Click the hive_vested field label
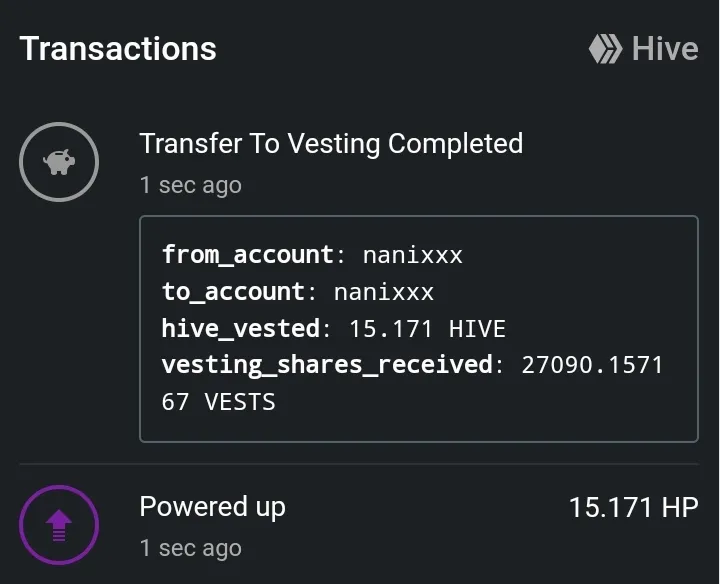720x584 pixels. (x=241, y=329)
